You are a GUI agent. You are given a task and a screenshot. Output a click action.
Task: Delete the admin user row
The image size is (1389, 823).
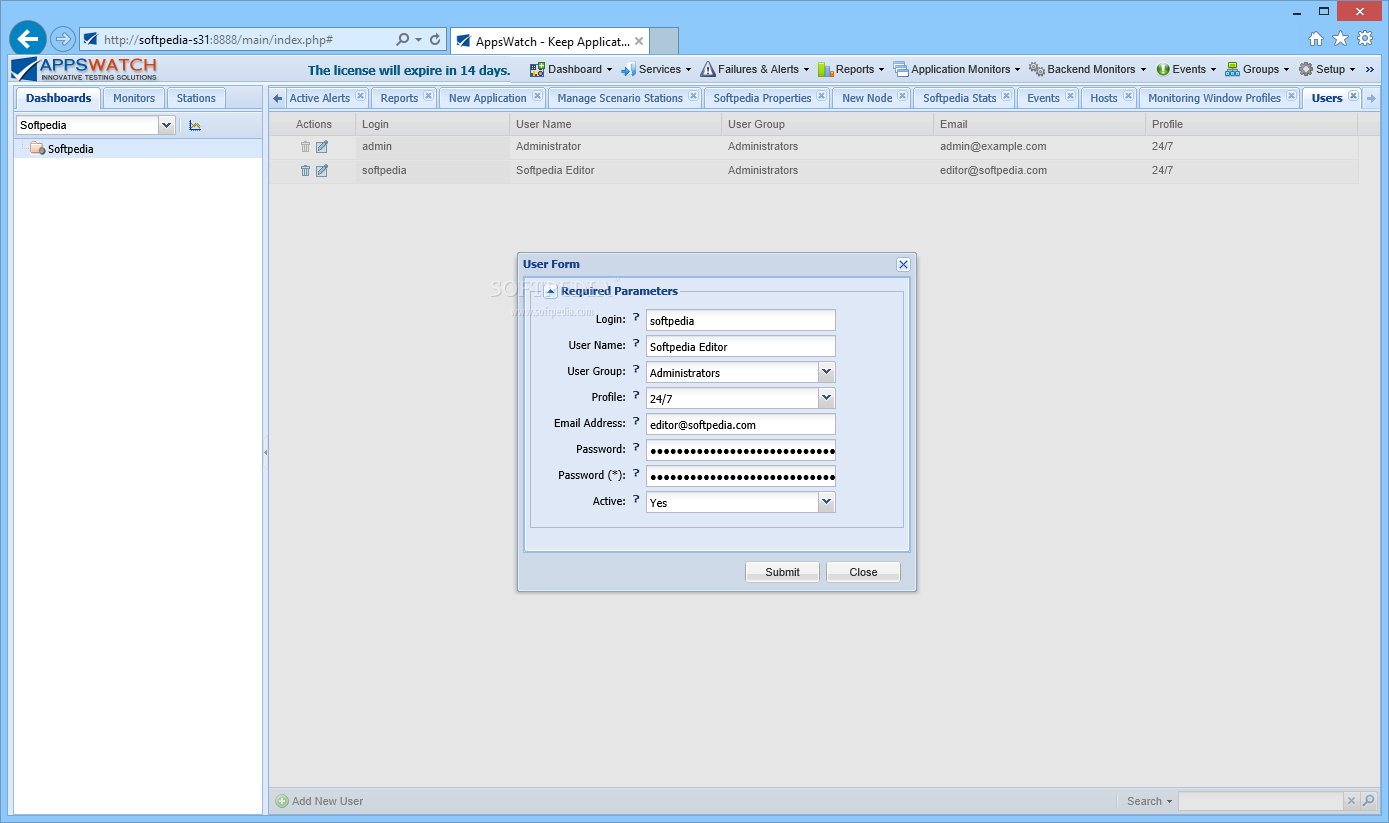tap(306, 147)
